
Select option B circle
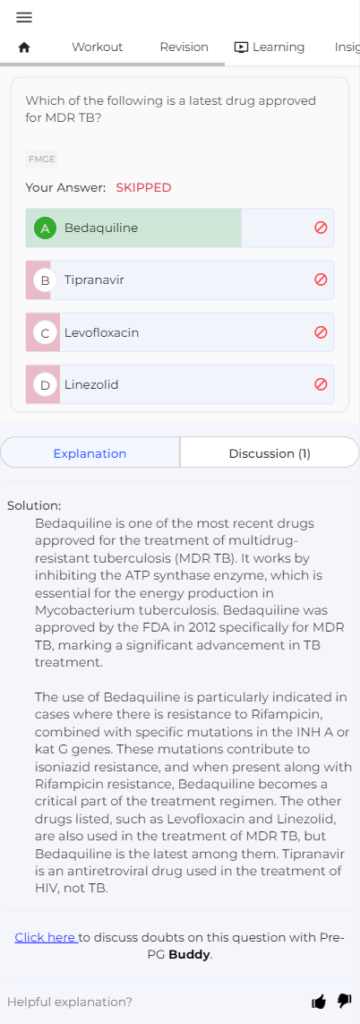45,280
